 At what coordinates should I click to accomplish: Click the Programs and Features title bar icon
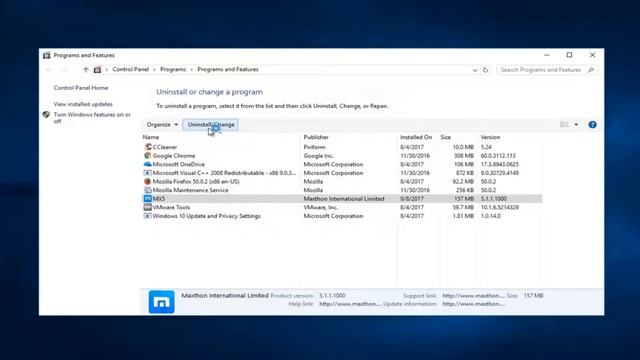click(x=47, y=56)
